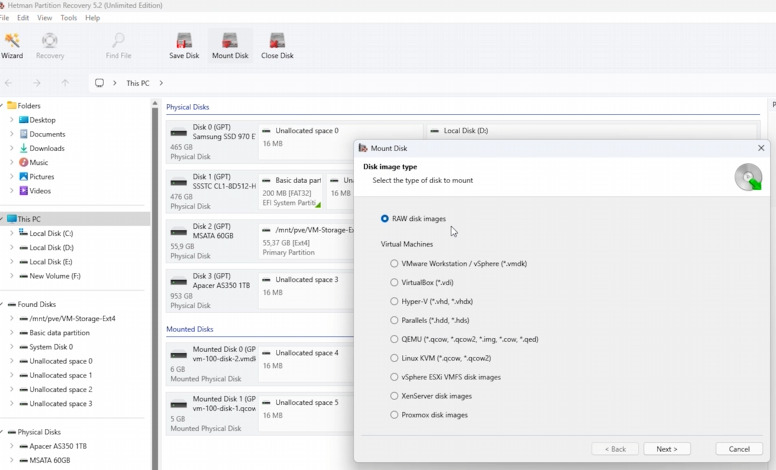776x470 pixels.
Task: Click chevron after This PC in breadcrumb
Action: 161,83
